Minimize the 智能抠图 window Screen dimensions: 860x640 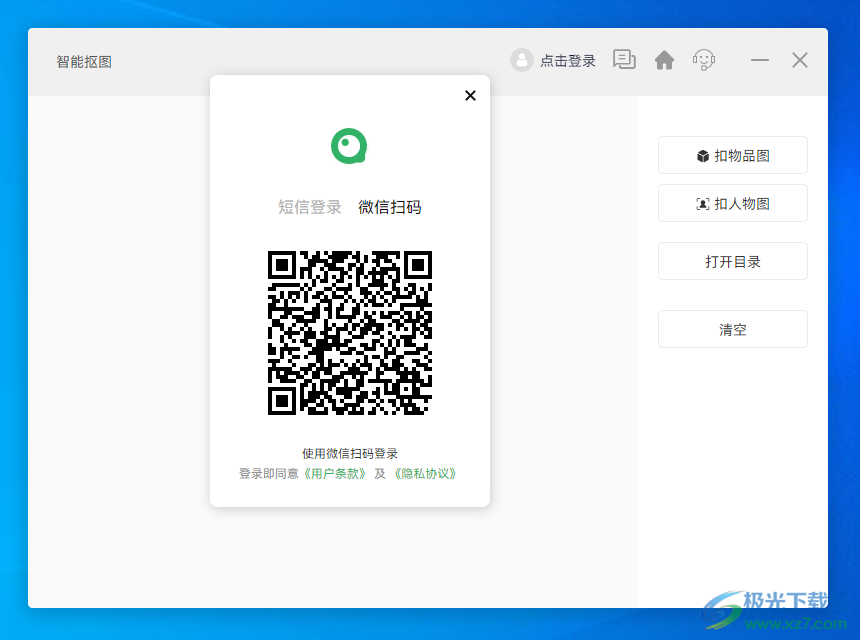pos(760,60)
